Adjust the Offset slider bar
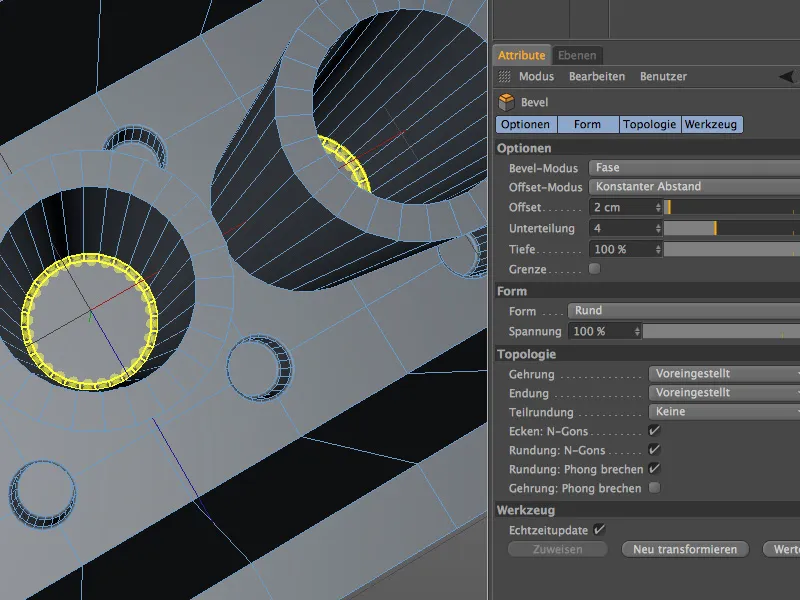 [732, 208]
